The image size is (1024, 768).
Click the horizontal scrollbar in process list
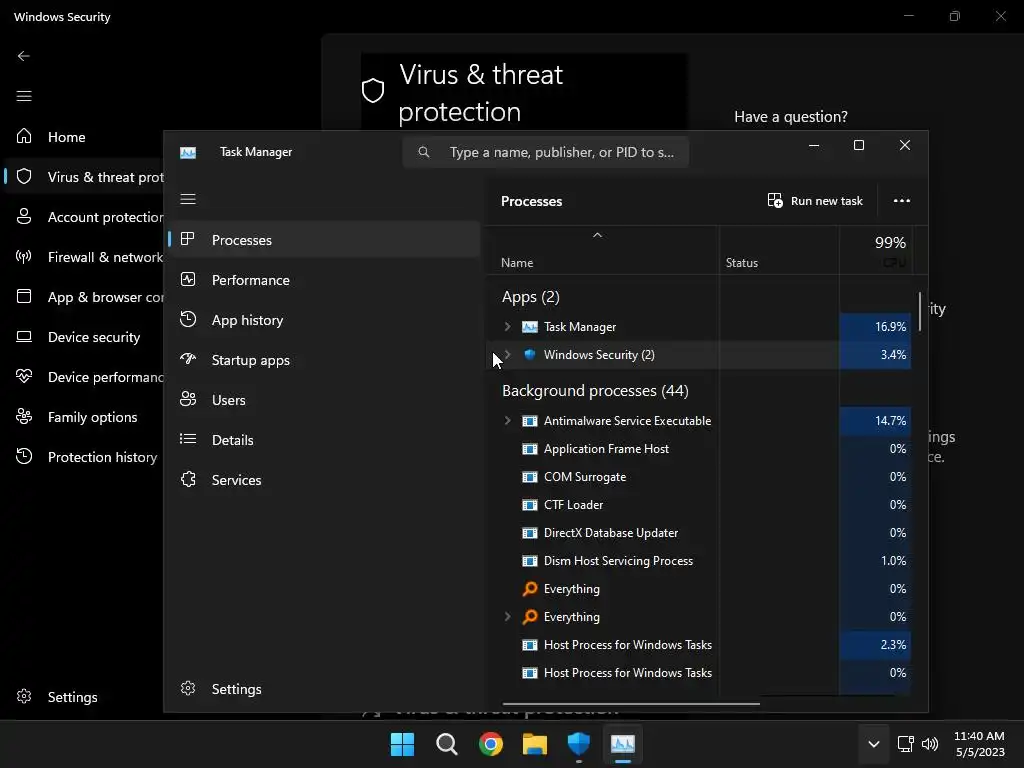631,704
